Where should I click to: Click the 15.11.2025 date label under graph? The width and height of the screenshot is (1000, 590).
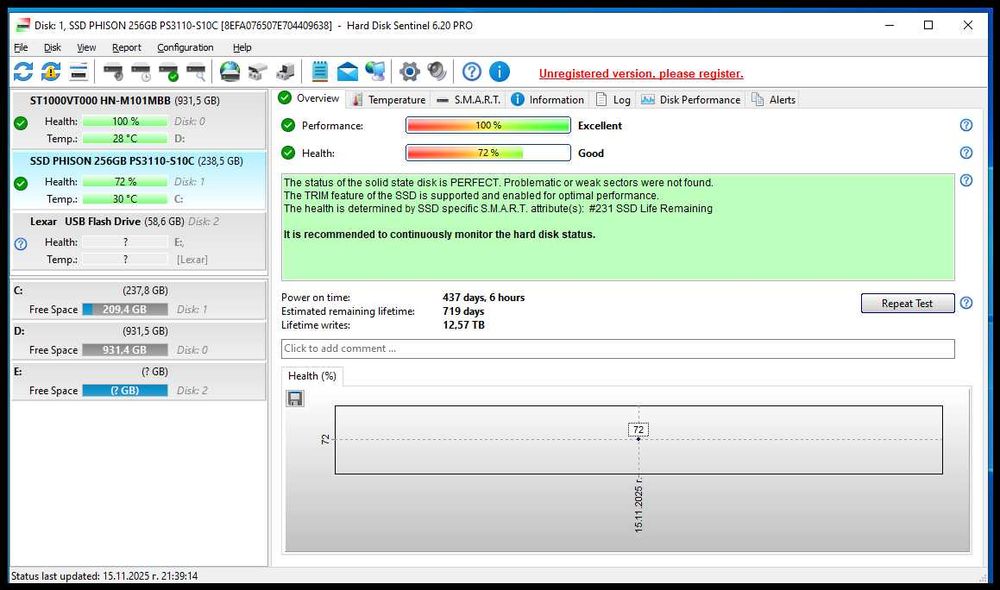click(x=638, y=508)
